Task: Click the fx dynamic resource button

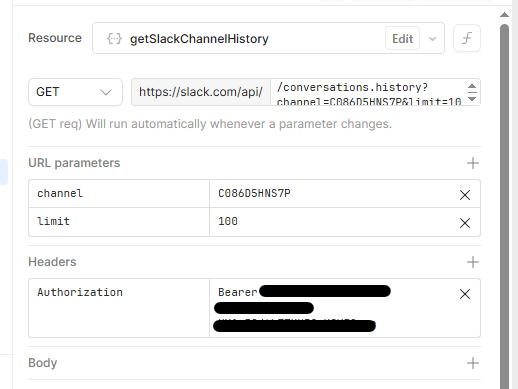Action: pos(467,38)
